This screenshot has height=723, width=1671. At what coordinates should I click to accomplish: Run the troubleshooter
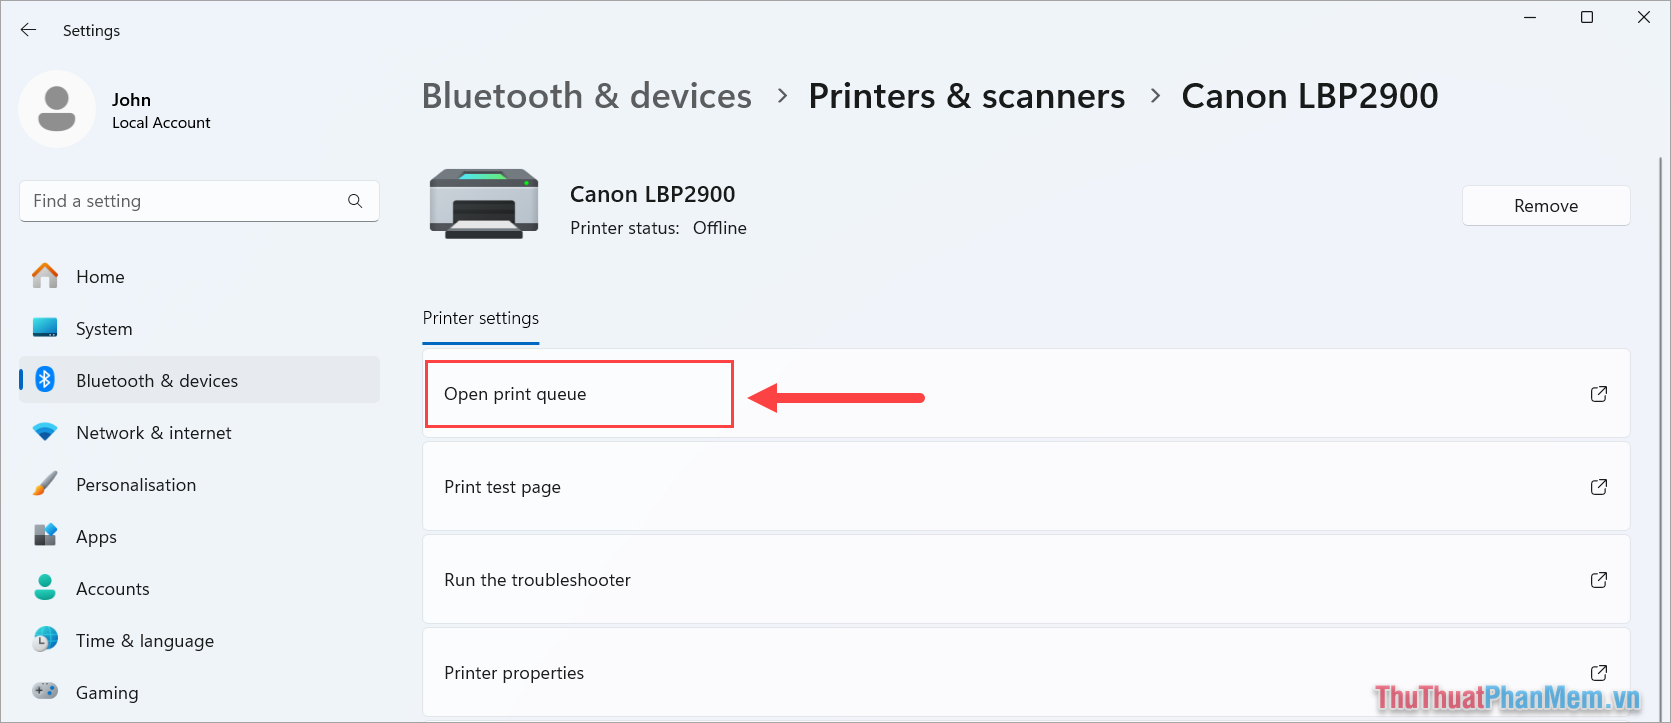click(1026, 580)
